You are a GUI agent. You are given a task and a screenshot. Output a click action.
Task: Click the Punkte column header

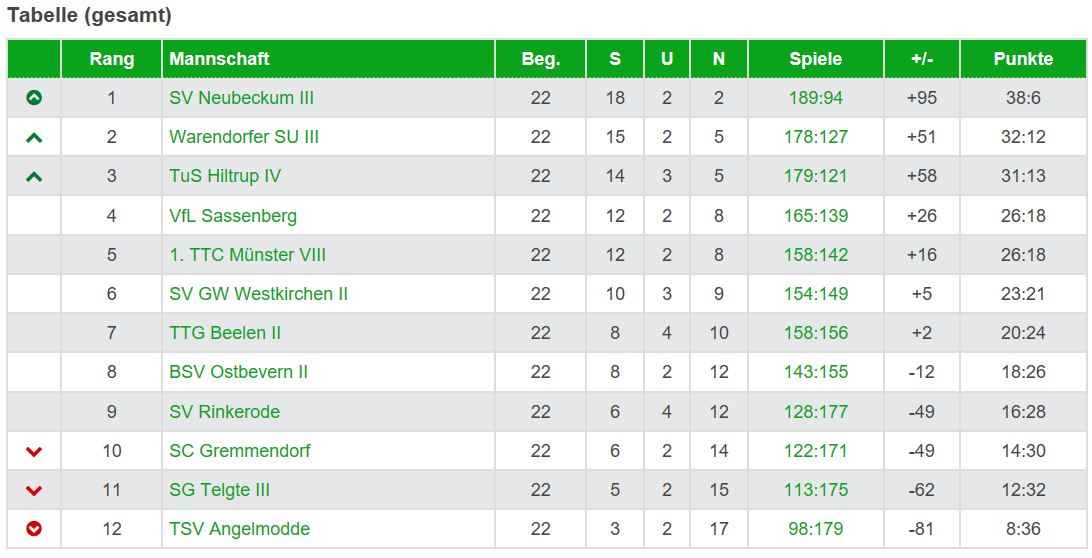coord(1023,59)
